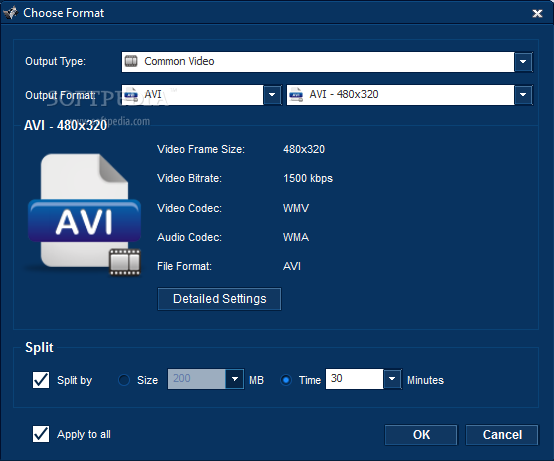
Task: Click the Audio Codec label
Action: (189, 237)
